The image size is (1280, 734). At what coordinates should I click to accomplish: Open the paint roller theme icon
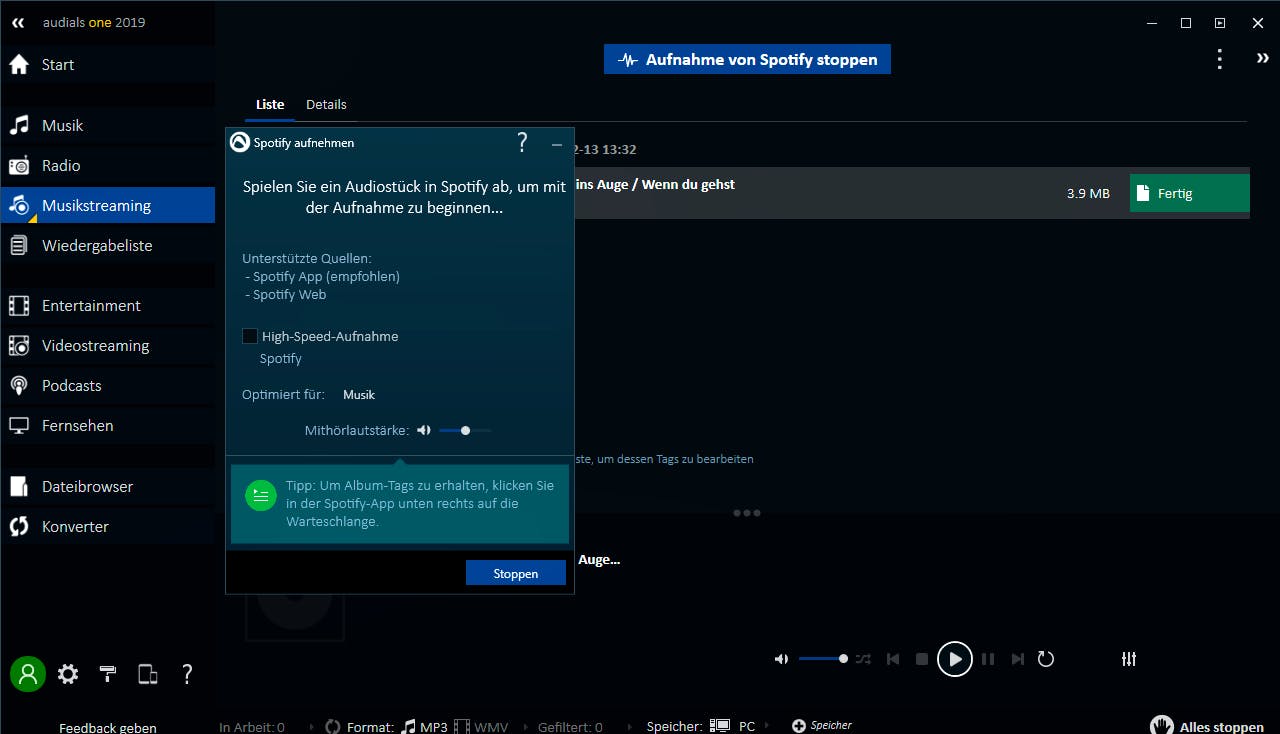[x=108, y=674]
